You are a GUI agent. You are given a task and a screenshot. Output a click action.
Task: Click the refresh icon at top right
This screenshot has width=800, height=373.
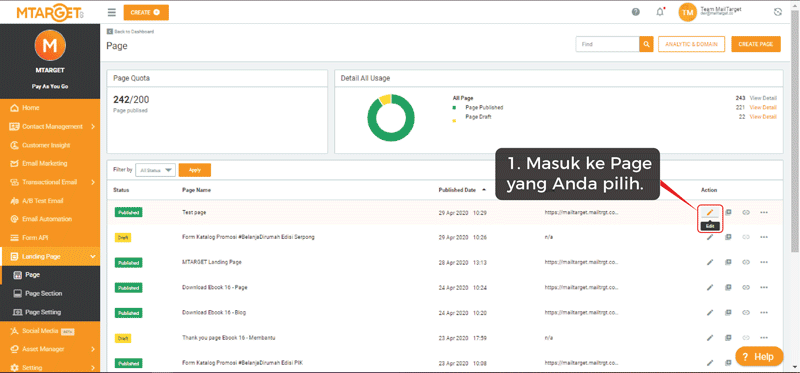[778, 12]
